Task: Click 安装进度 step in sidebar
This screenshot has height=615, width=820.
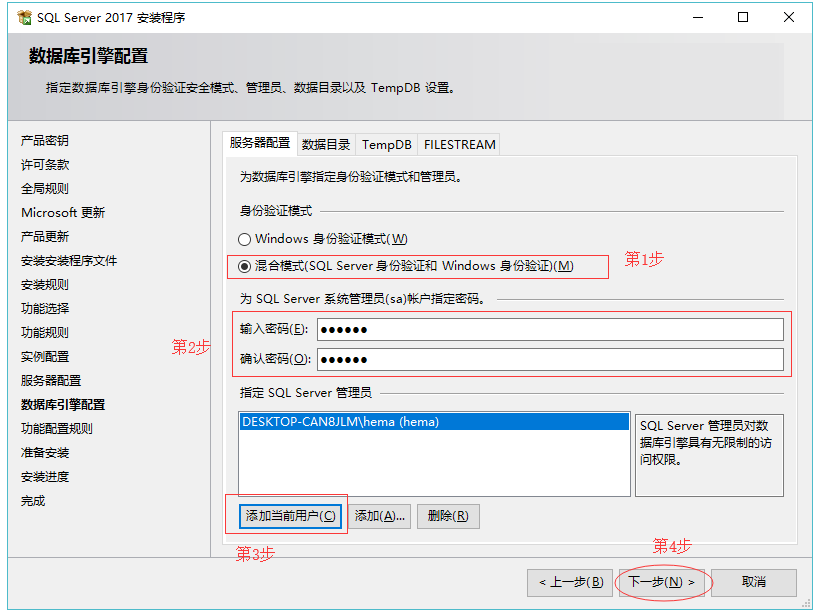Action: pyautogui.click(x=45, y=477)
